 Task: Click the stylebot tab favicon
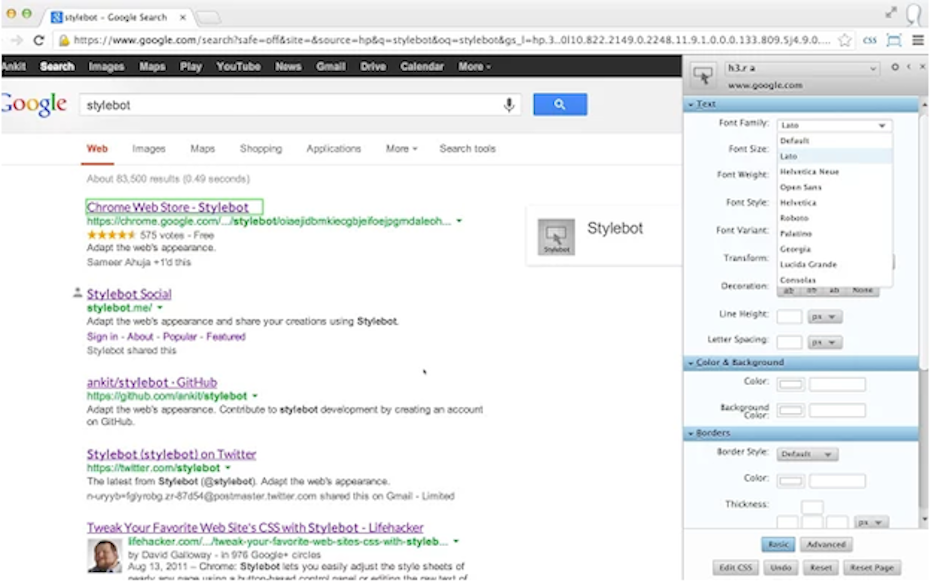(56, 17)
